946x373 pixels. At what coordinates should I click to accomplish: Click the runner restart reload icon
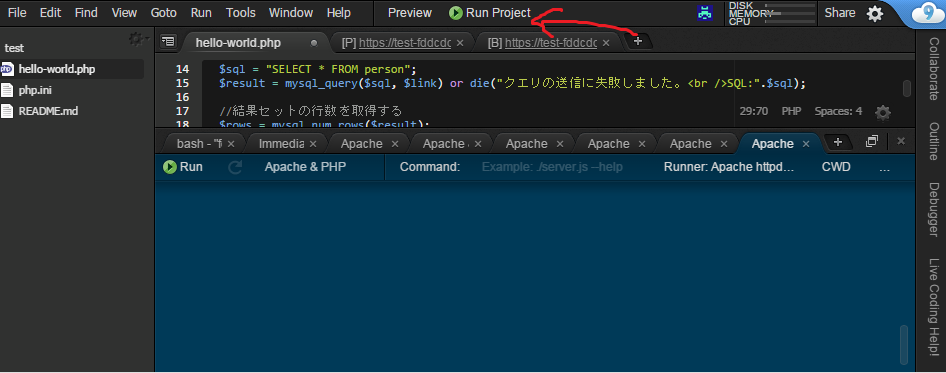235,167
